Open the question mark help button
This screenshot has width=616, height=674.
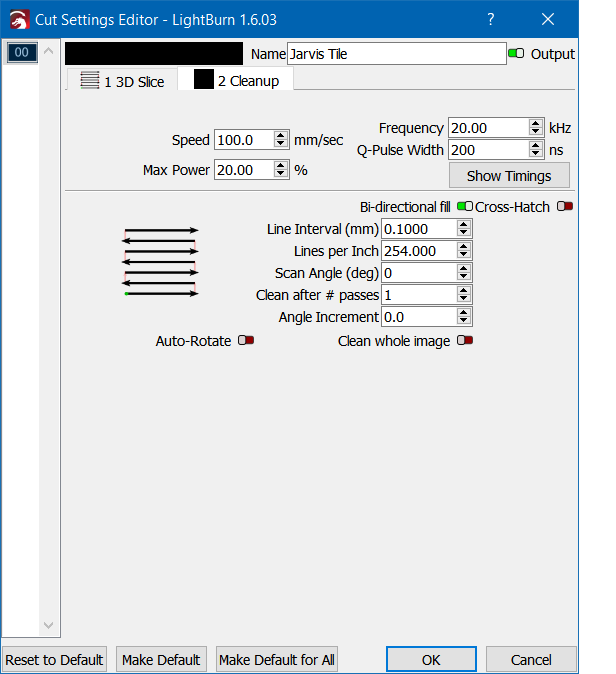pos(490,19)
